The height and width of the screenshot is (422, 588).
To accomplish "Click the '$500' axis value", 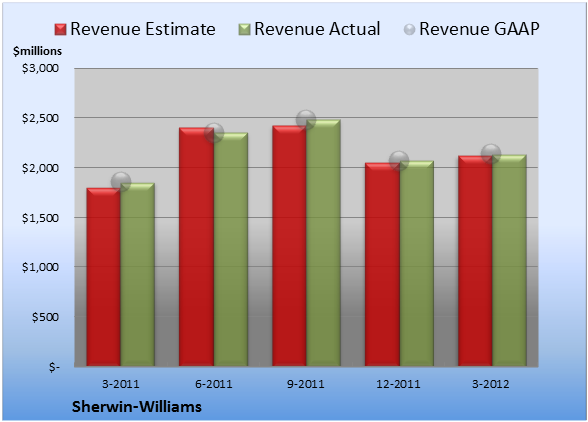I will coord(45,317).
